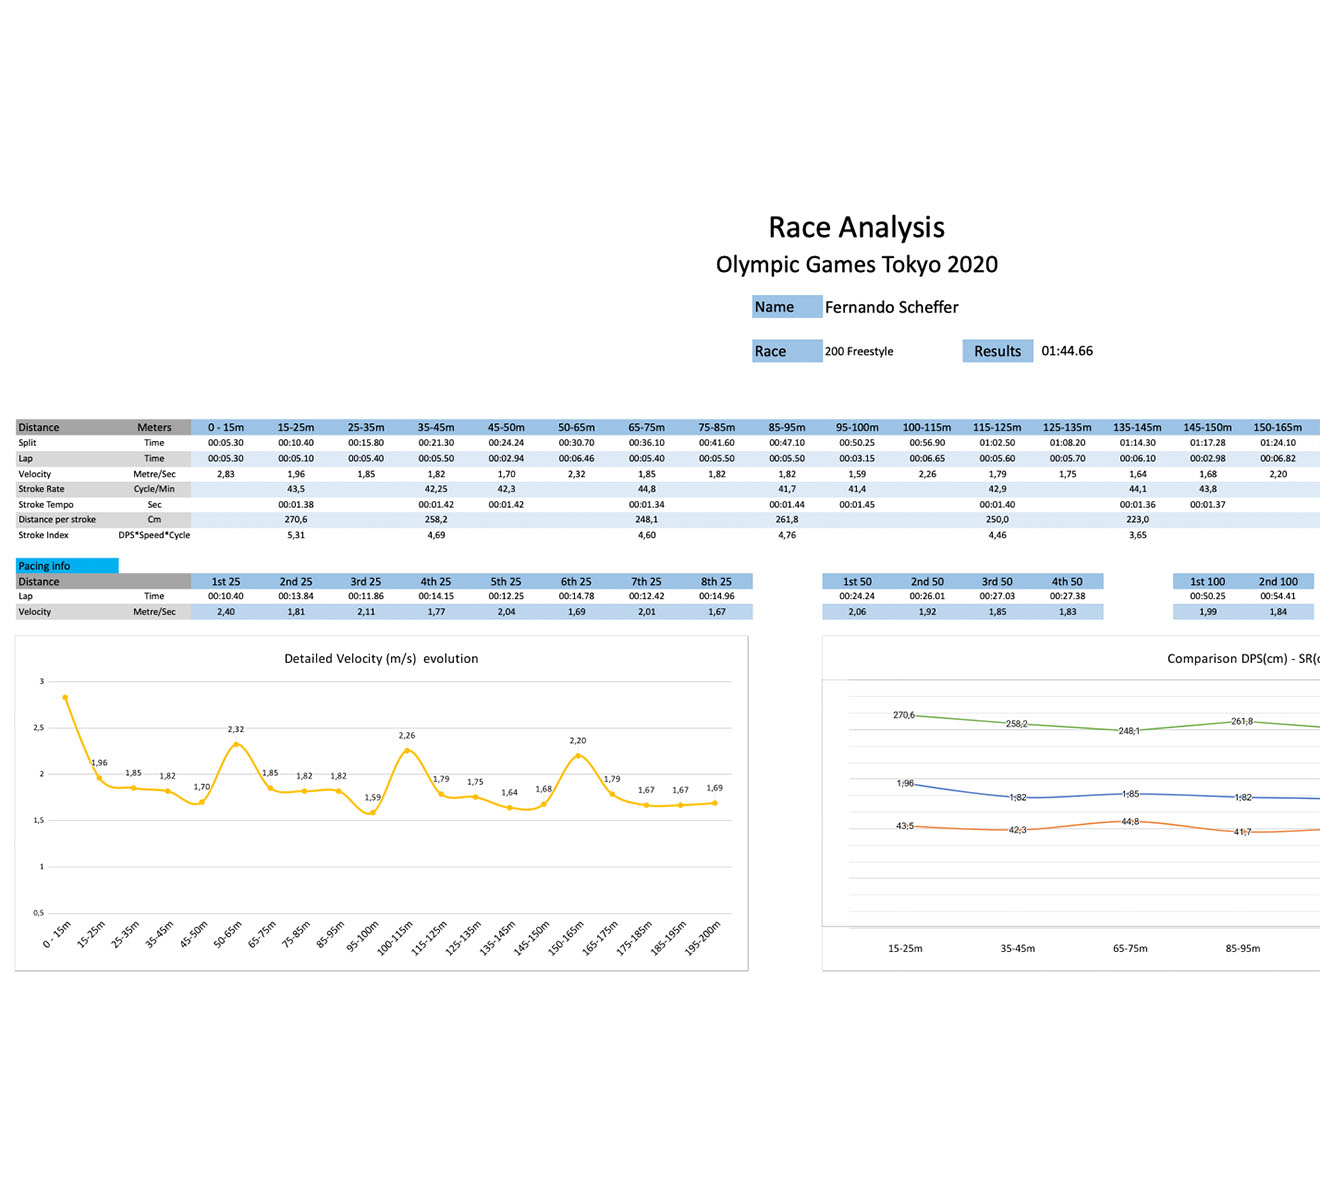Select the 2,32 data label on velocity chart

[236, 730]
